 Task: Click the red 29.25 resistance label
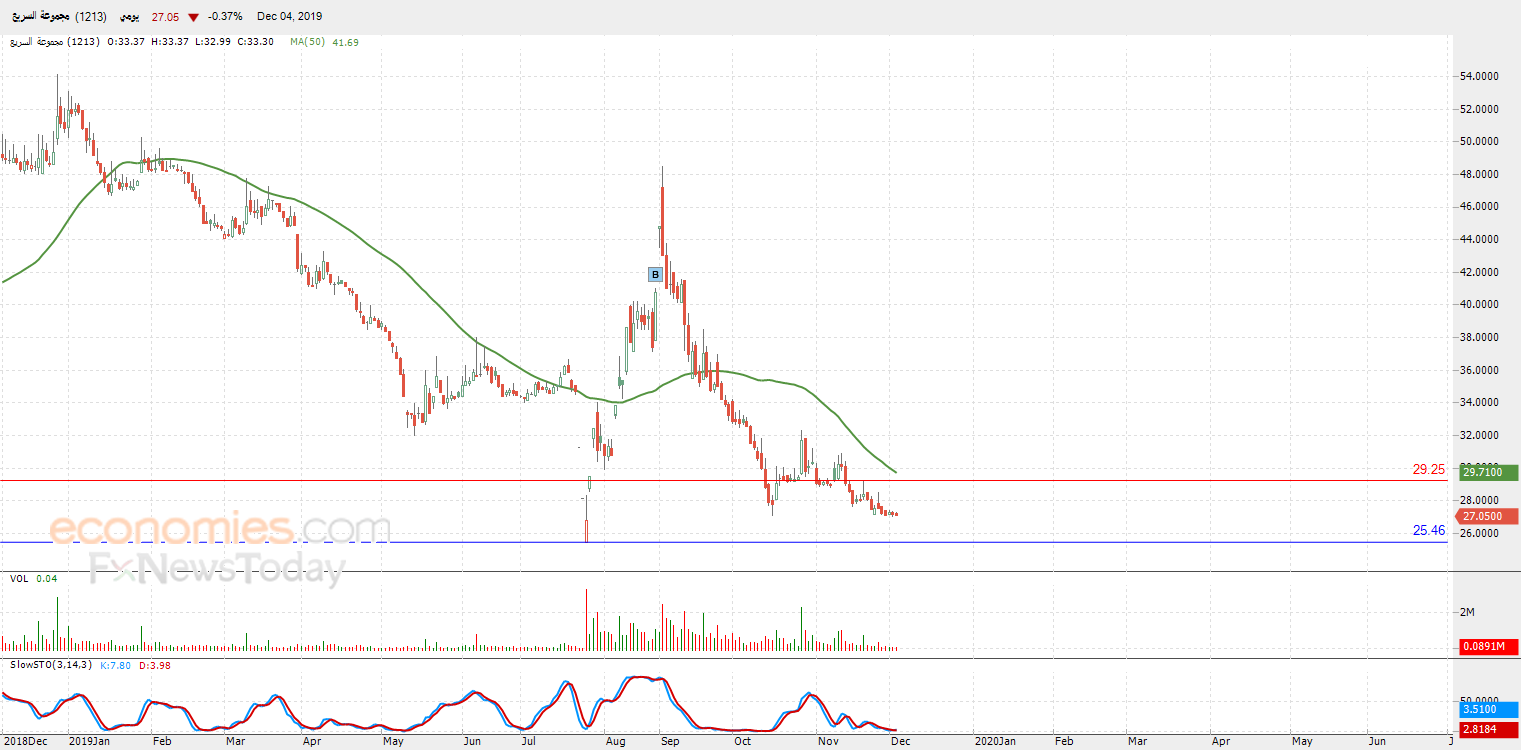tap(1429, 469)
